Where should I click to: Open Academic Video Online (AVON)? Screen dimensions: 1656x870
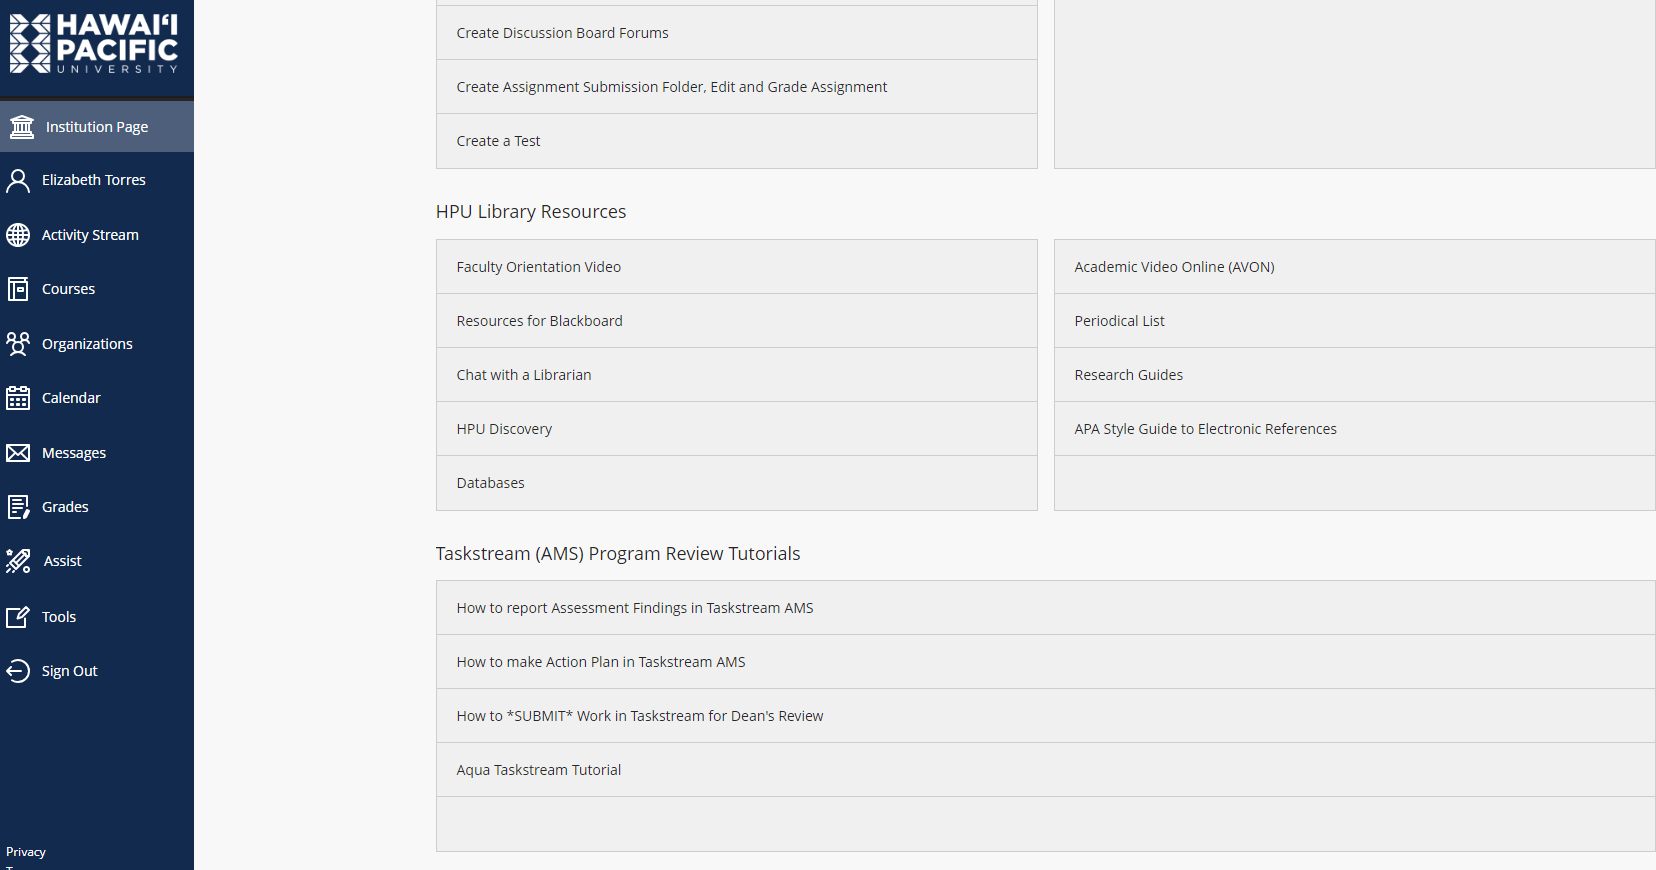[x=1355, y=267]
